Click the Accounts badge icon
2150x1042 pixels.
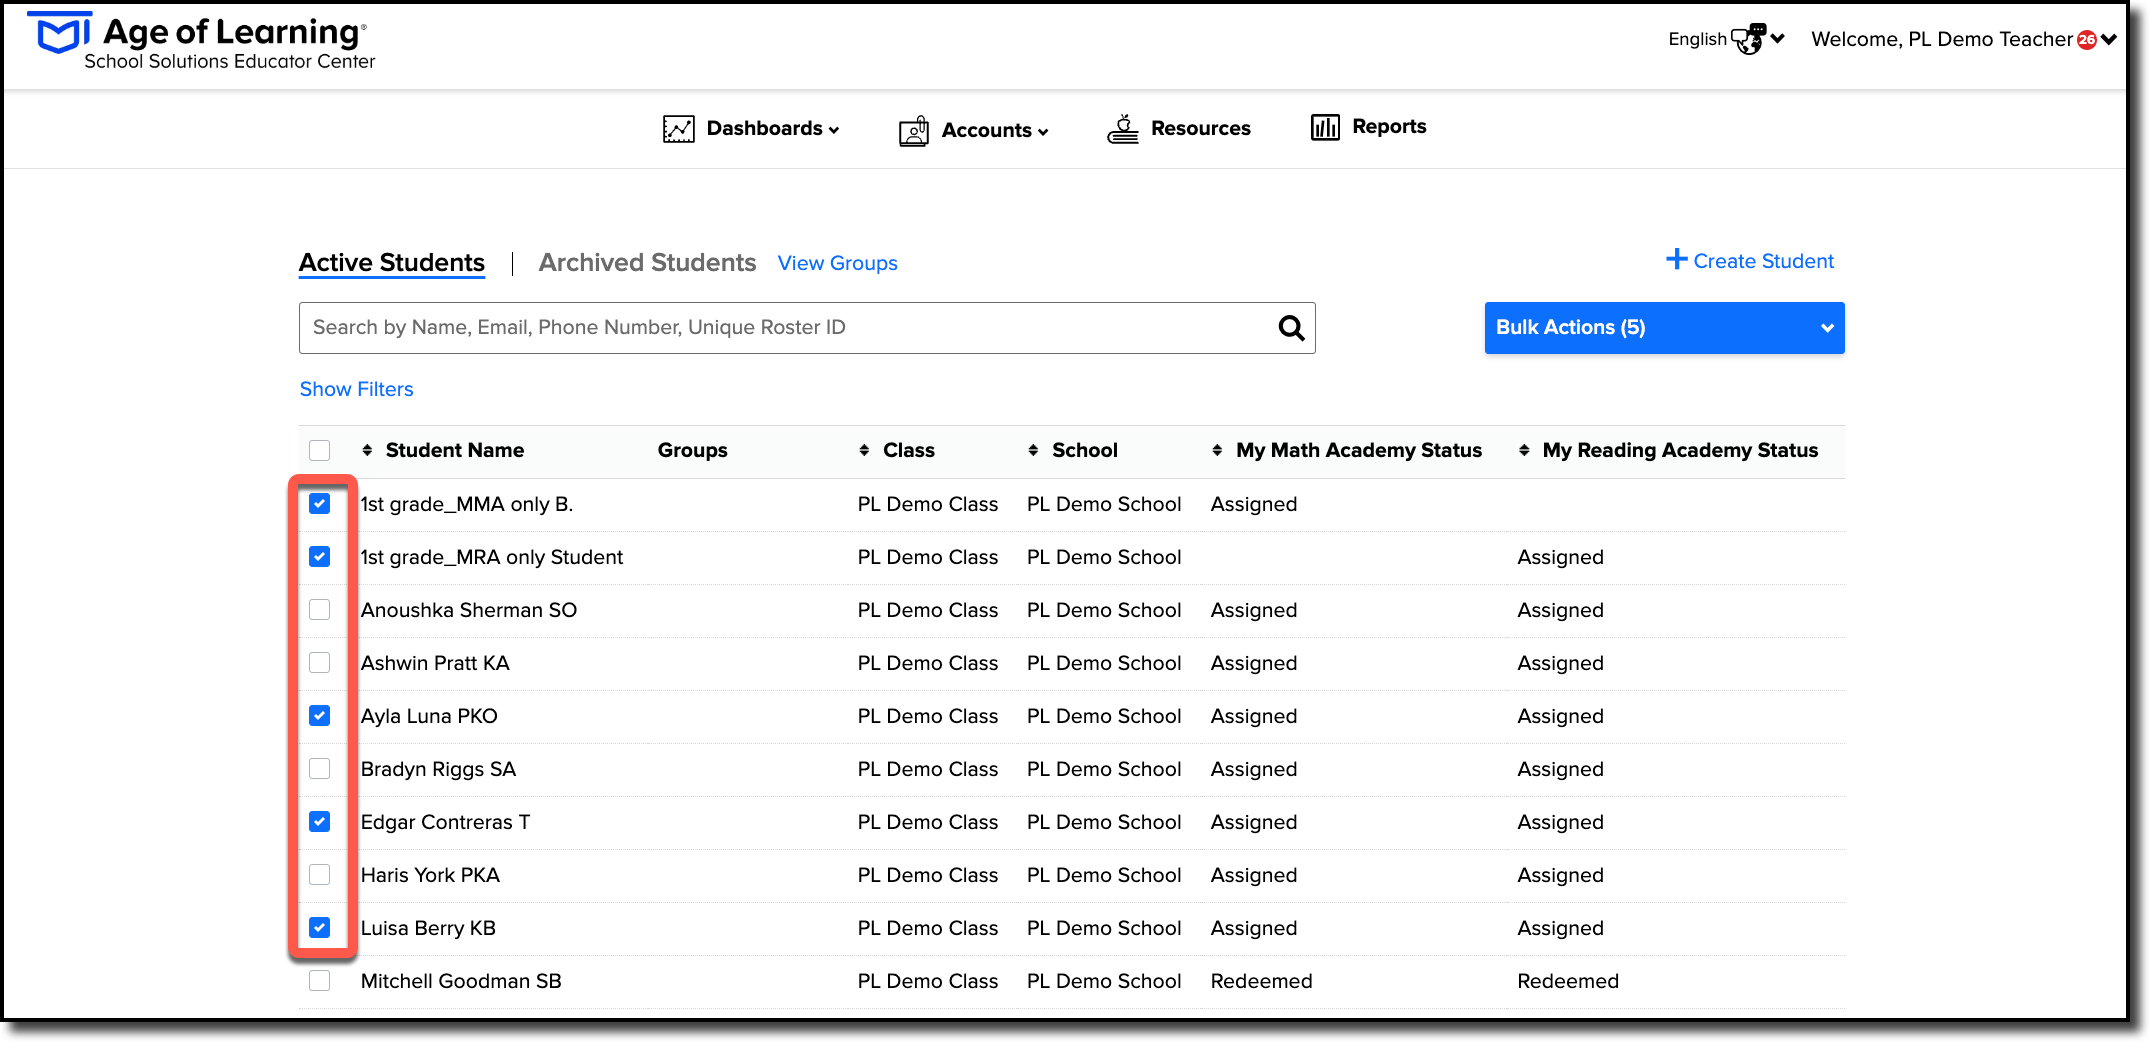click(x=914, y=131)
